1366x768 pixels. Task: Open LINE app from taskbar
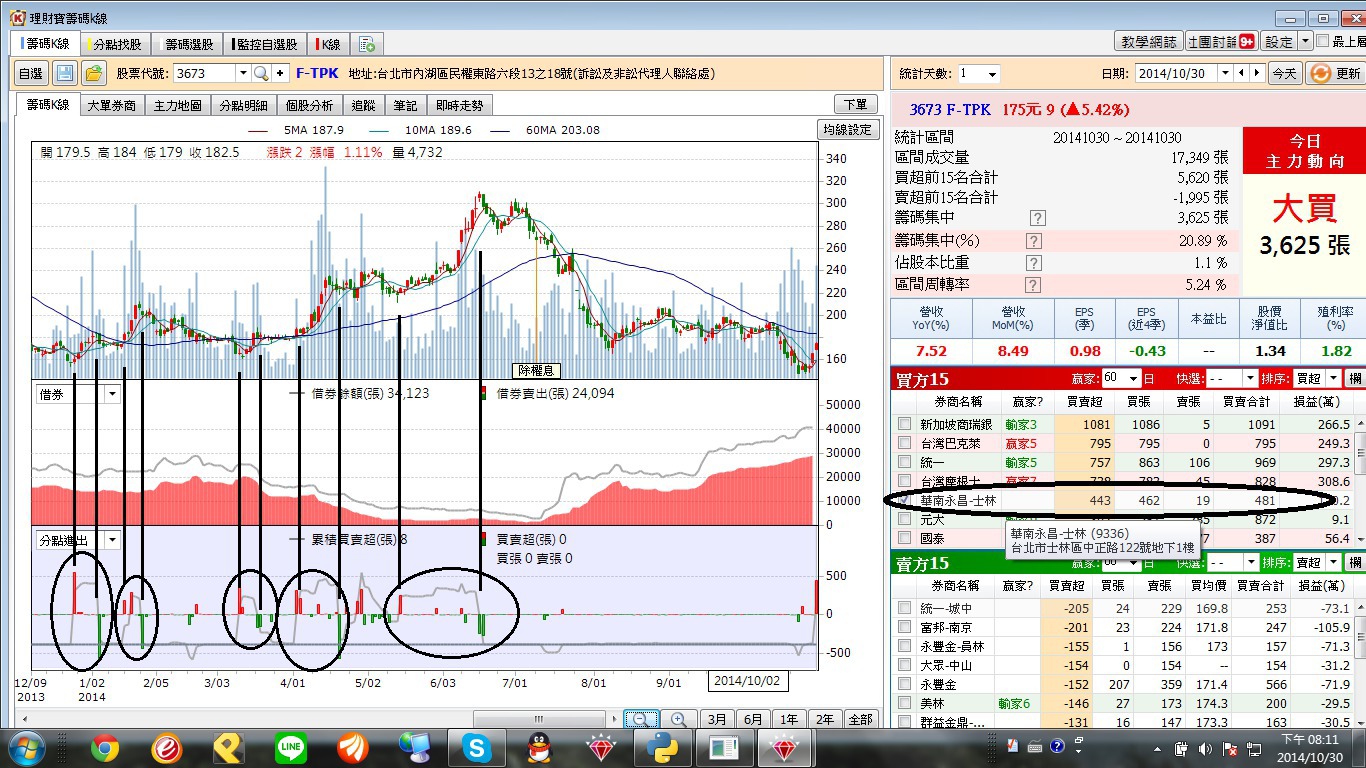291,748
